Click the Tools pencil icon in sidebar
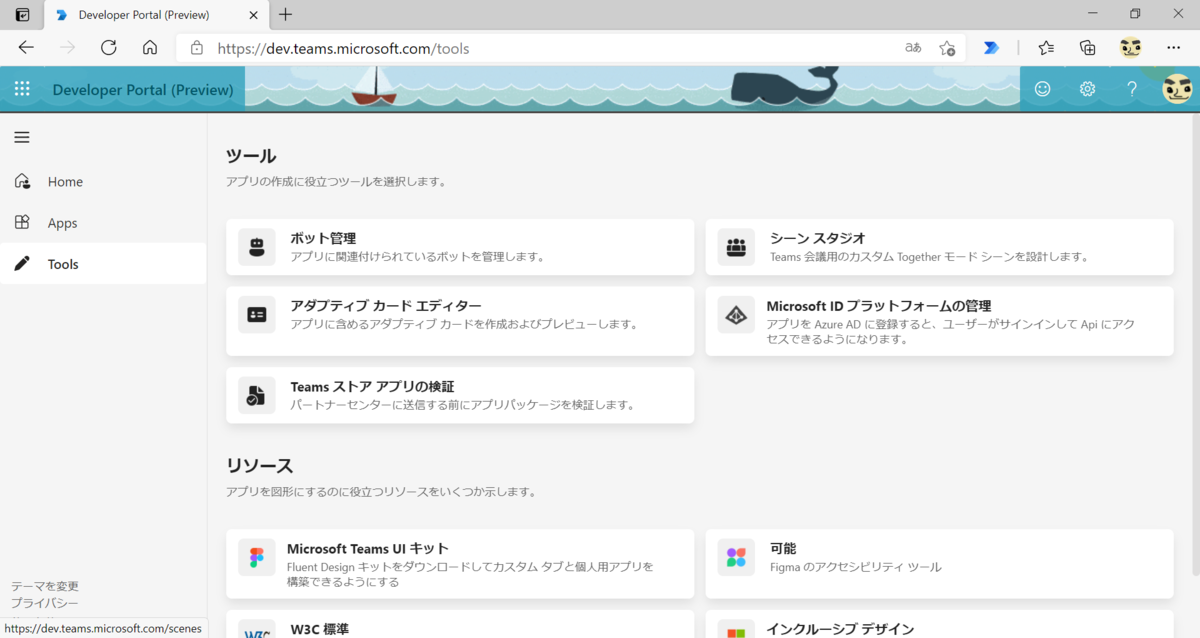Screen dimensions: 1200x638 23,263
